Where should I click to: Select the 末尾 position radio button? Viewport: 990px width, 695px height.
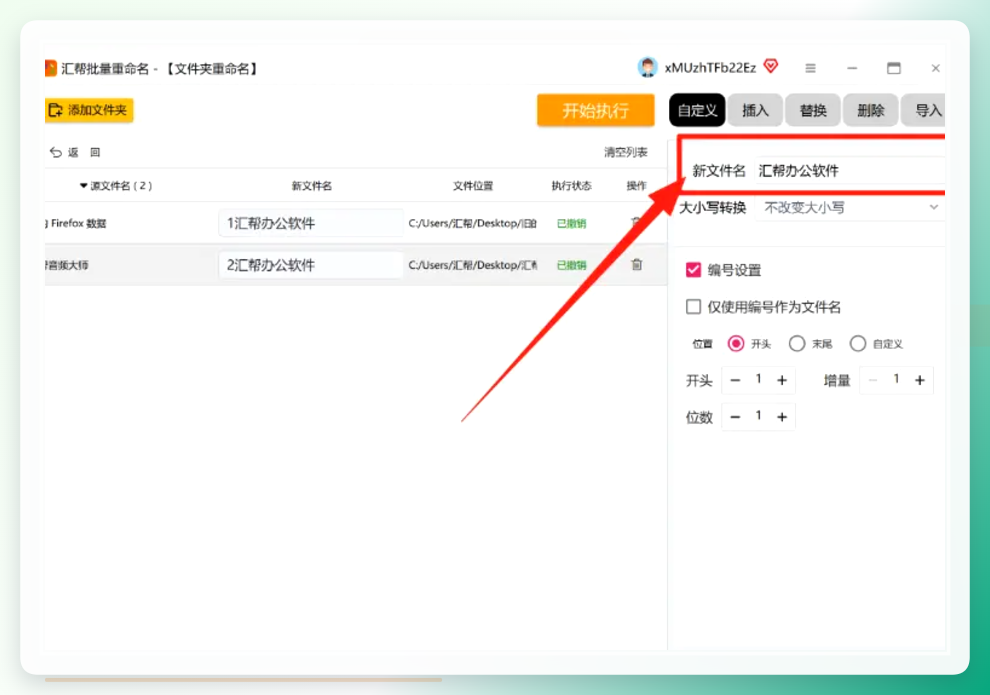(x=797, y=343)
